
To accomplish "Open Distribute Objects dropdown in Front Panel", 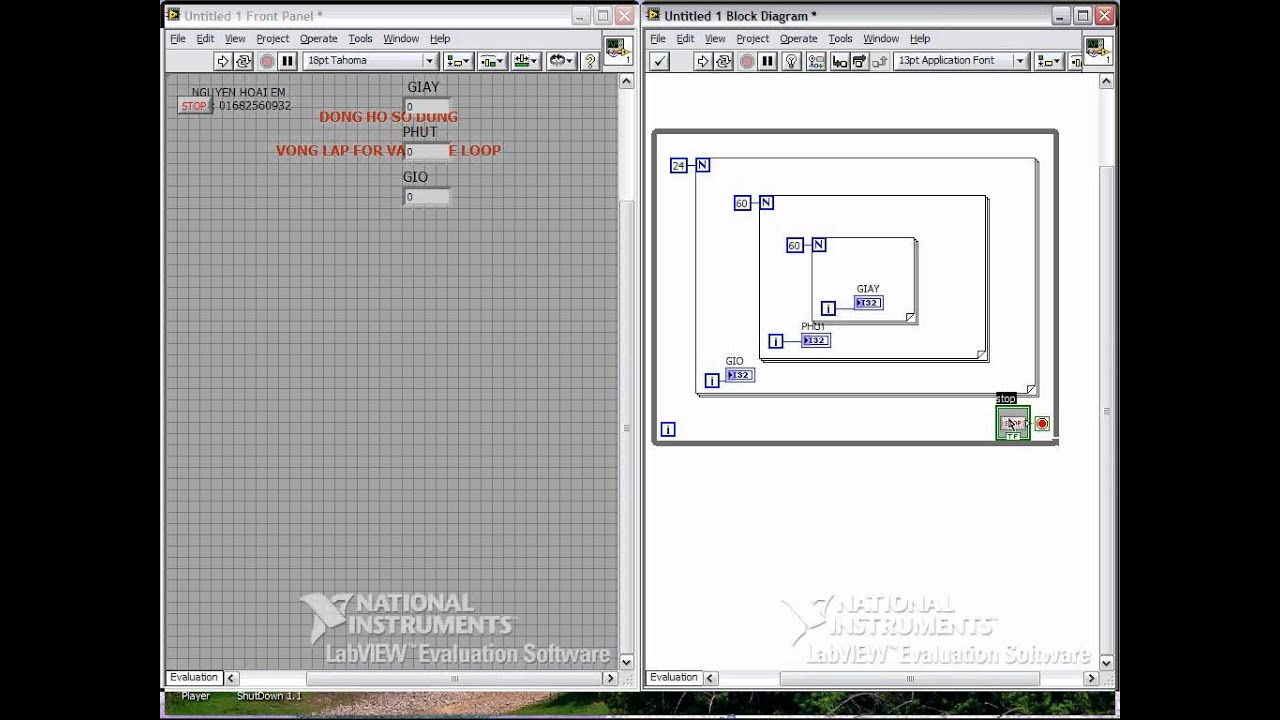I will coord(492,61).
